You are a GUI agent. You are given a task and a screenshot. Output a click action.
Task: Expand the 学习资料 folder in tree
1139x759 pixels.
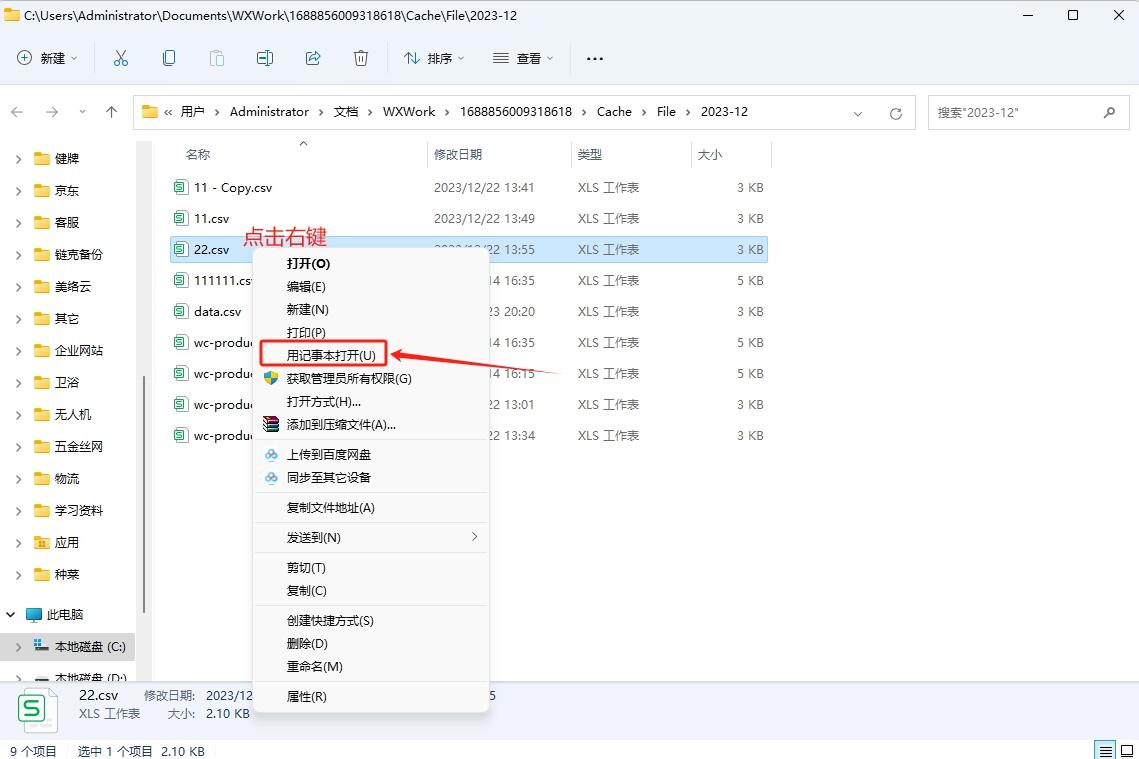[x=18, y=511]
